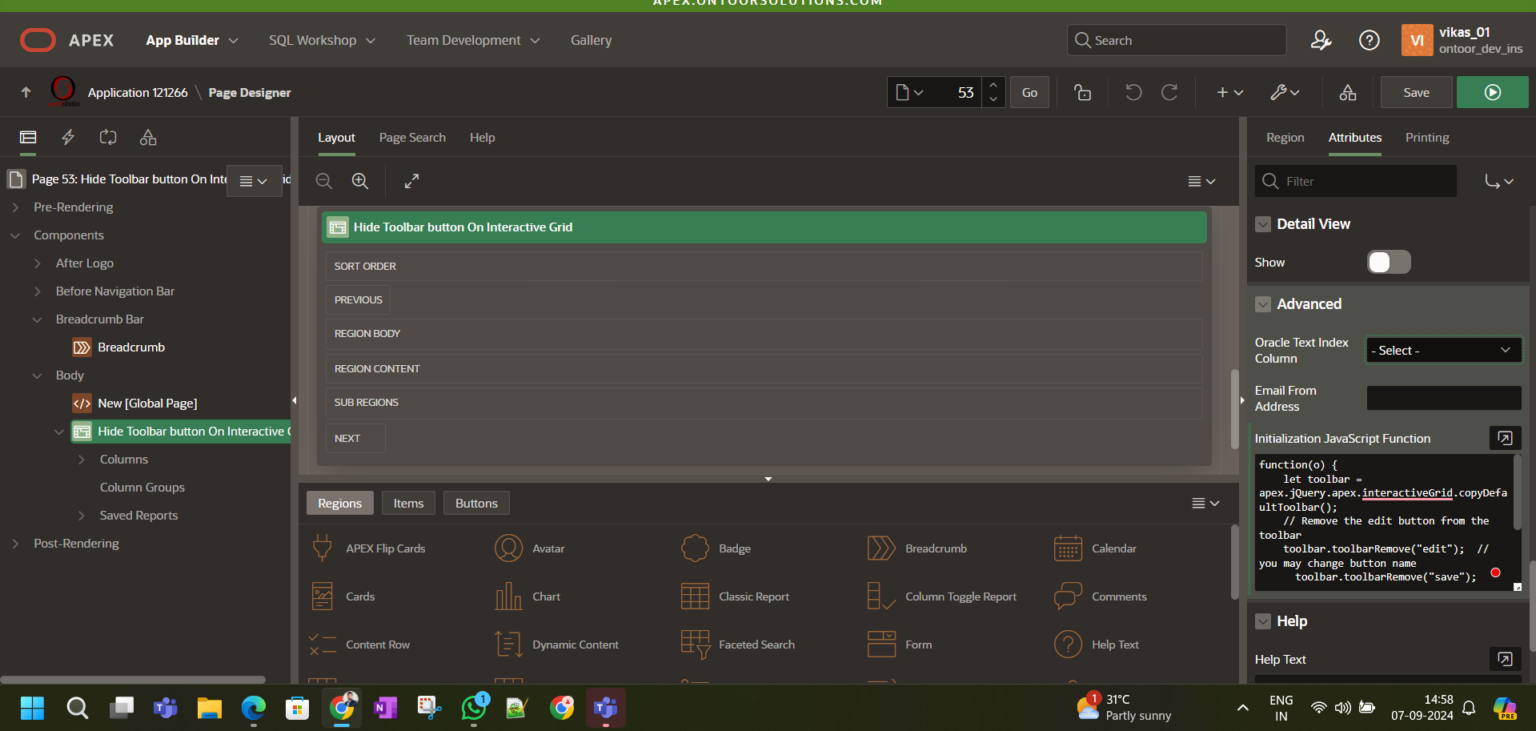Open the Help question mark icon
The width and height of the screenshot is (1536, 731).
coord(1369,40)
